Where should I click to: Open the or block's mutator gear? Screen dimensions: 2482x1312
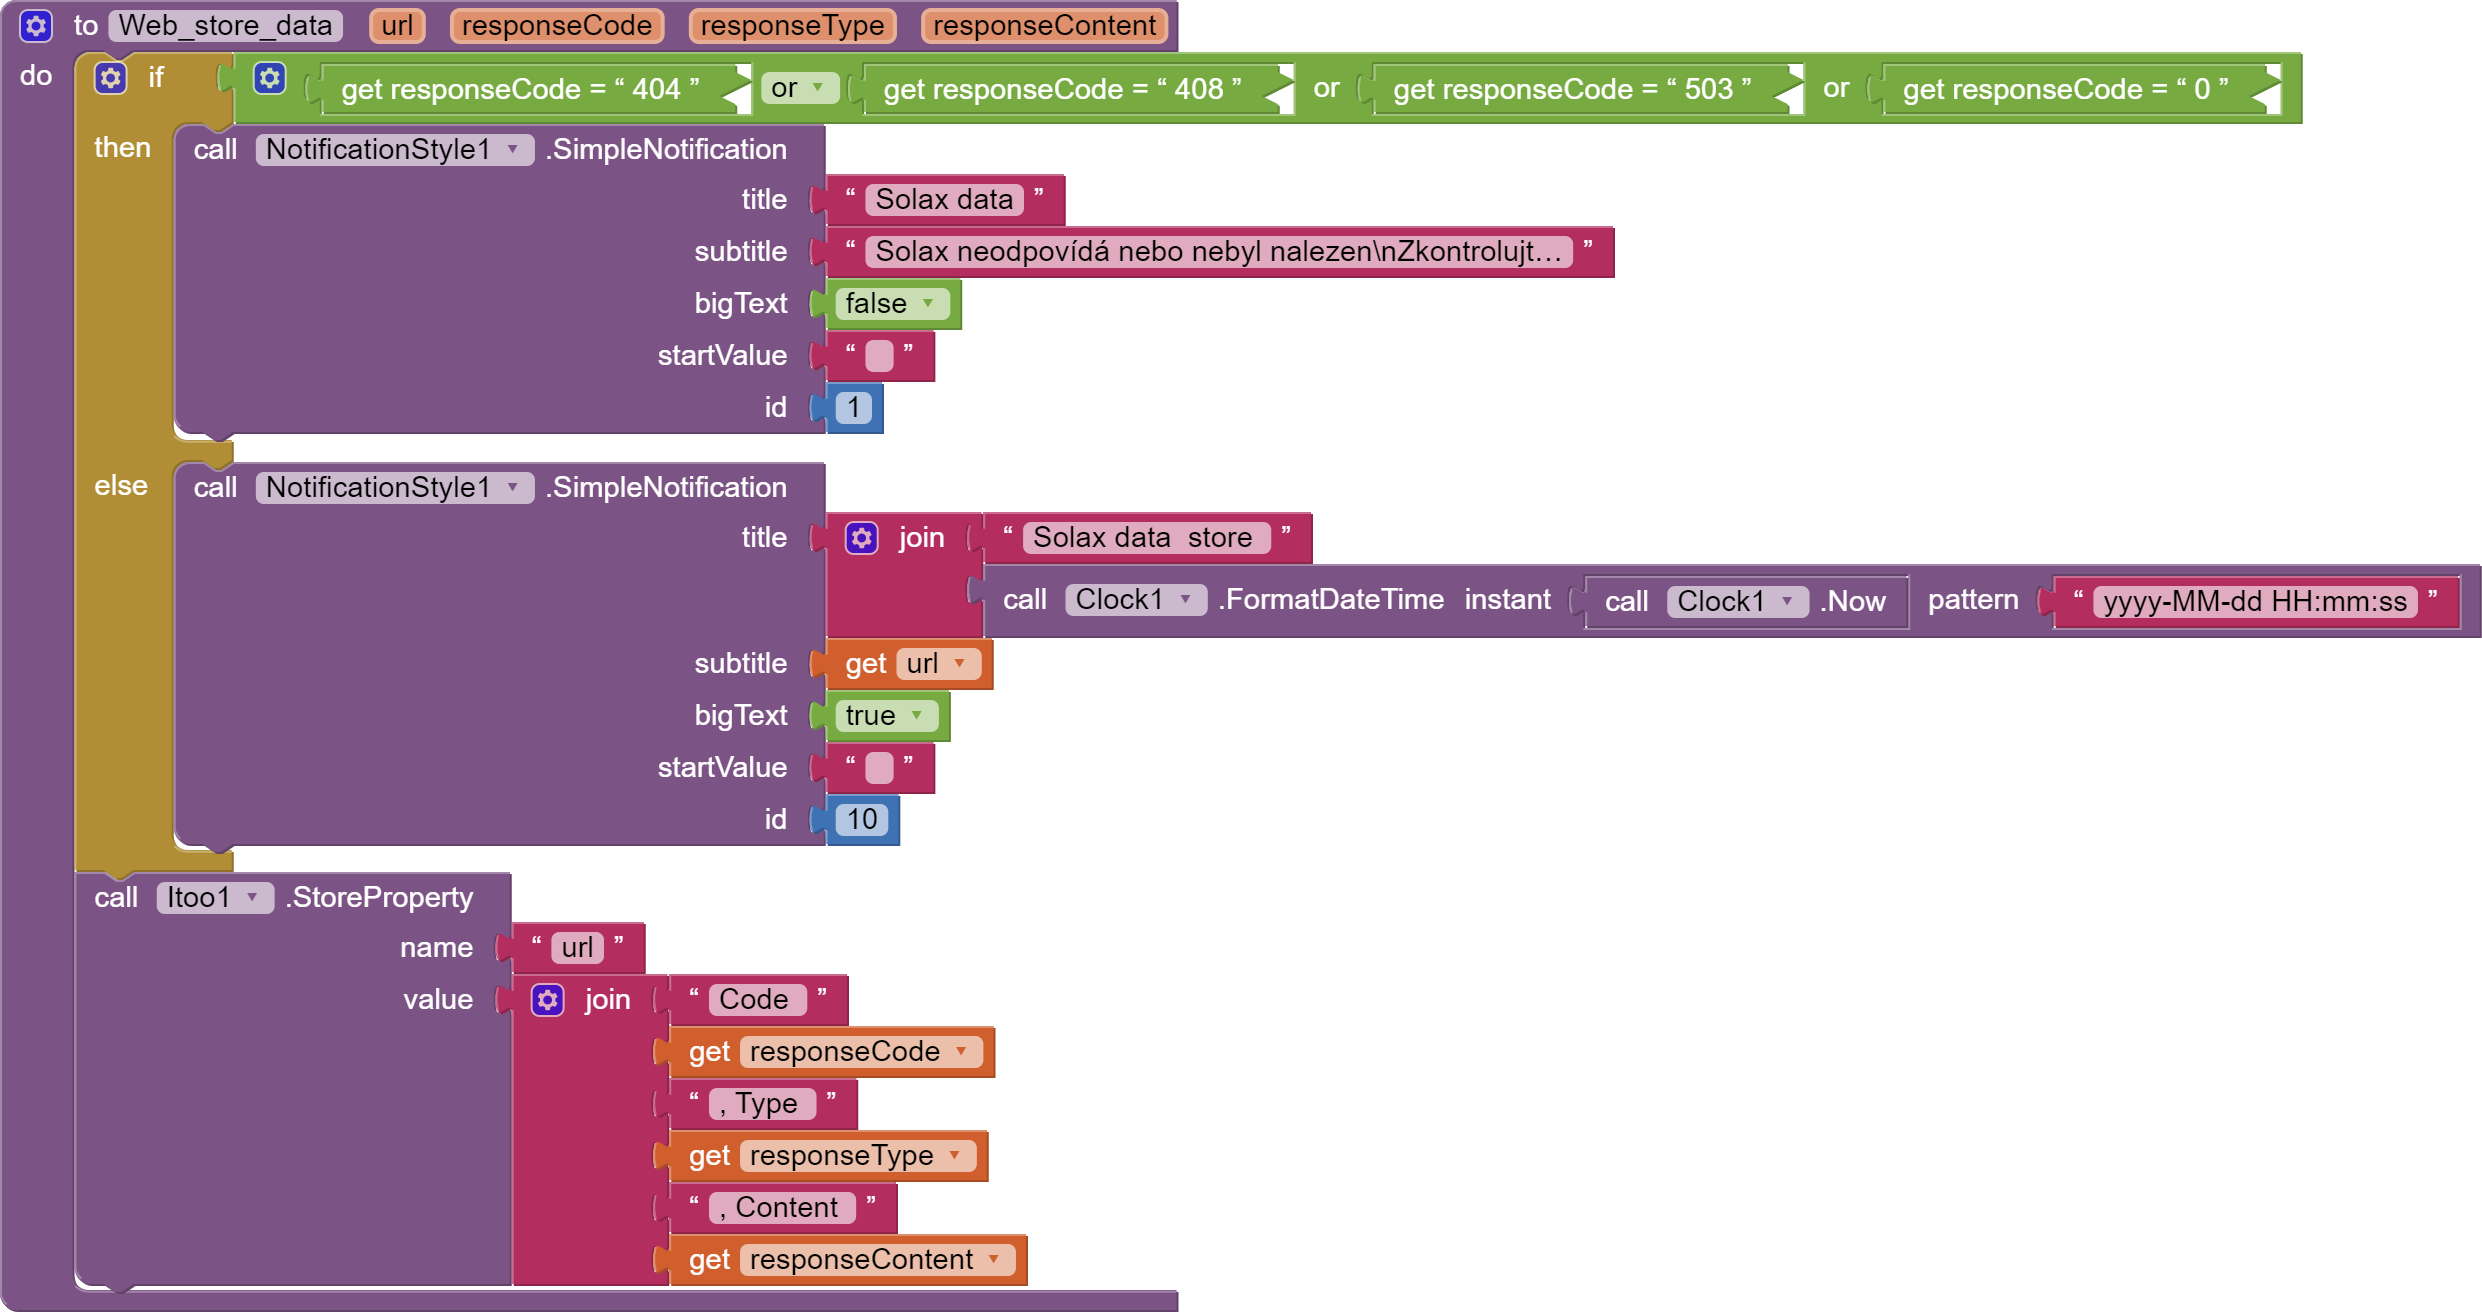point(269,78)
